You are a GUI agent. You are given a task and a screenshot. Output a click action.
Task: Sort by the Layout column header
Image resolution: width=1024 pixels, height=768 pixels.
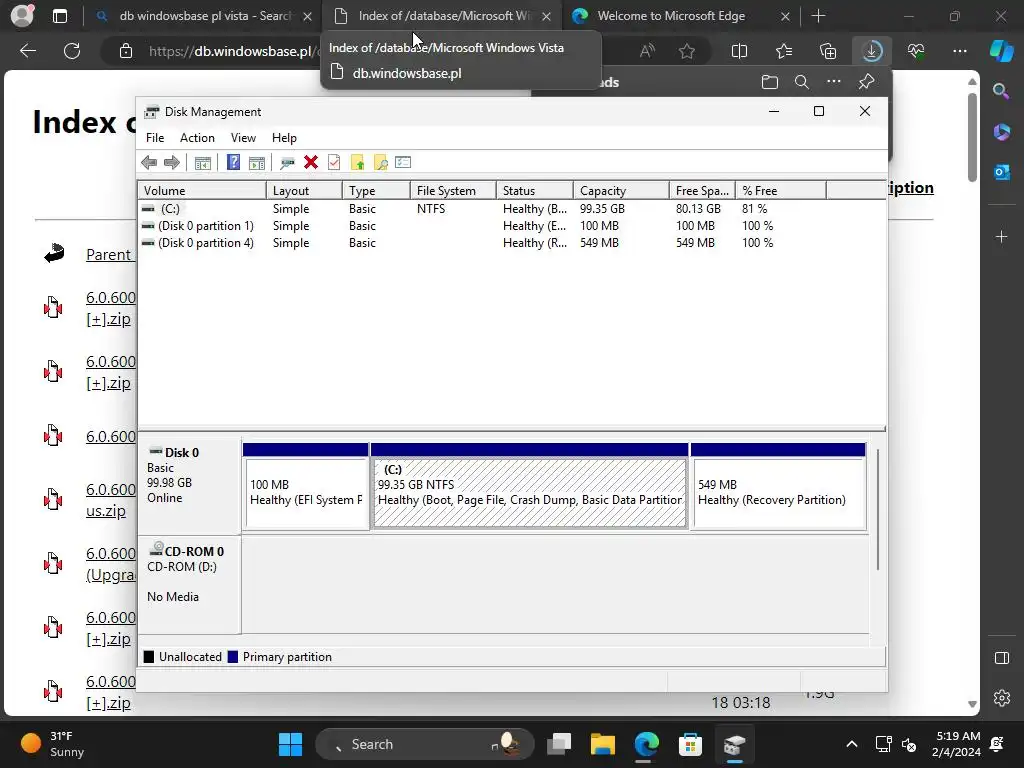(304, 191)
